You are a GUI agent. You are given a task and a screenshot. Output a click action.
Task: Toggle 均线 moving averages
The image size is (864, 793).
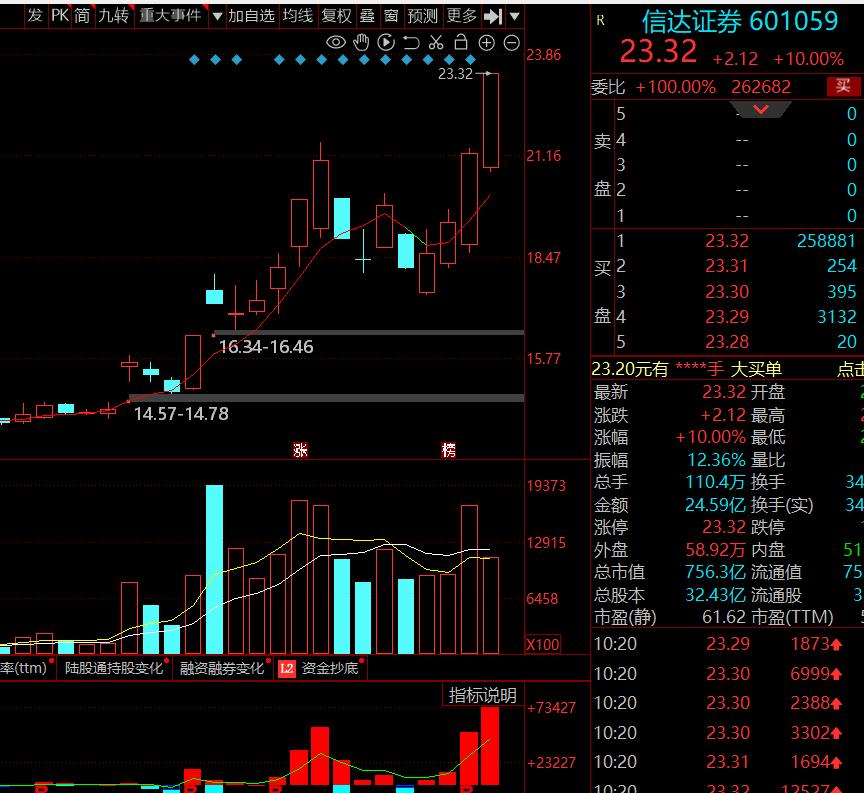pos(298,15)
